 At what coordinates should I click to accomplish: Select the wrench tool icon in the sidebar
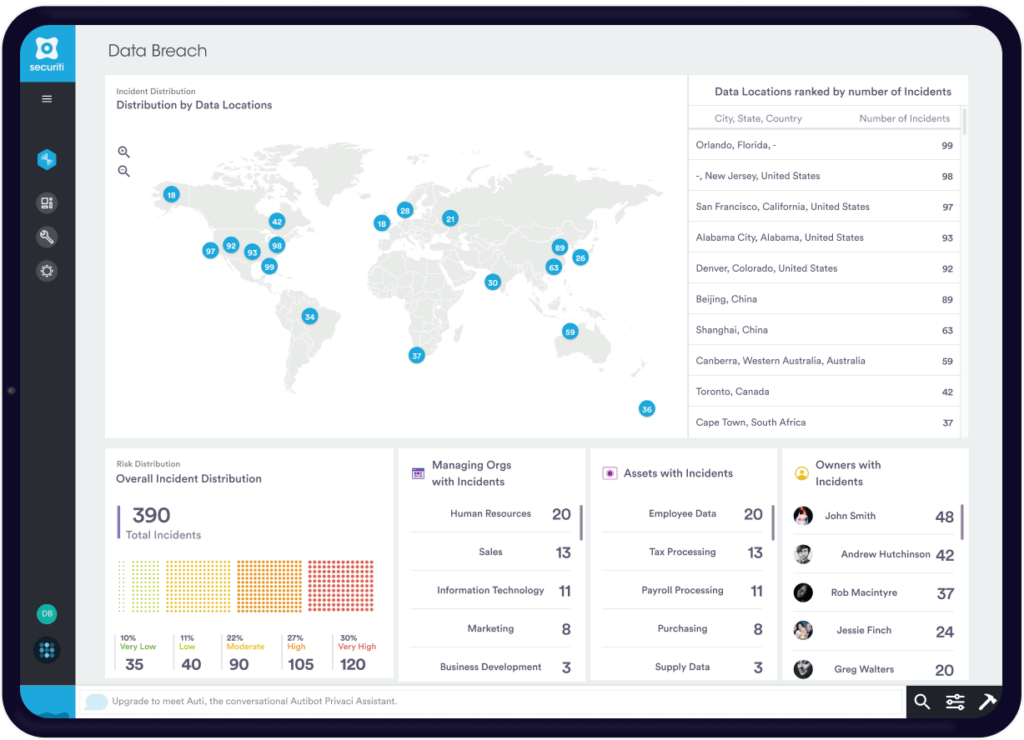coord(47,237)
